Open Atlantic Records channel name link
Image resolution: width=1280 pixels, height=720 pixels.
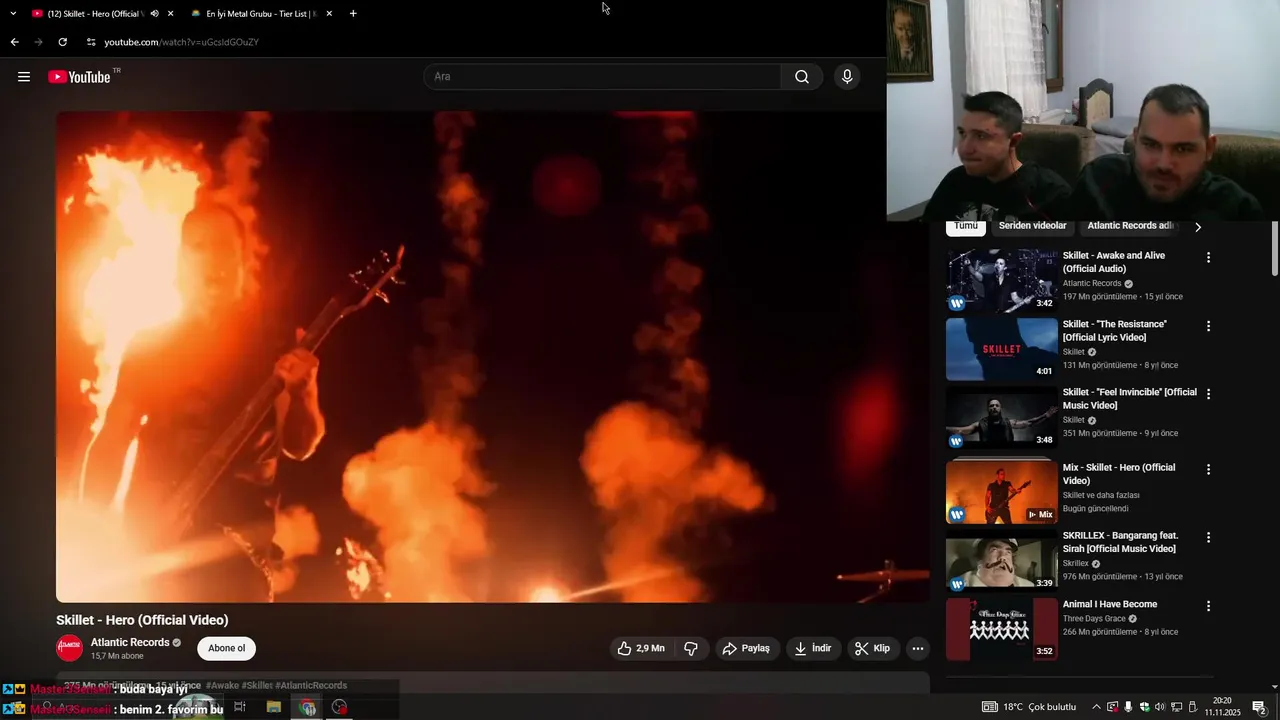click(x=130, y=642)
